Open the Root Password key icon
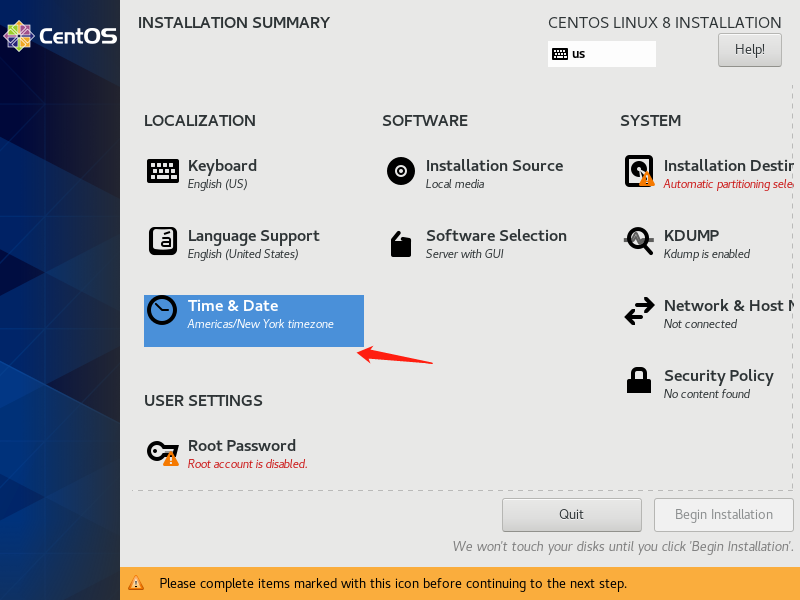The height and width of the screenshot is (600, 800). [163, 453]
